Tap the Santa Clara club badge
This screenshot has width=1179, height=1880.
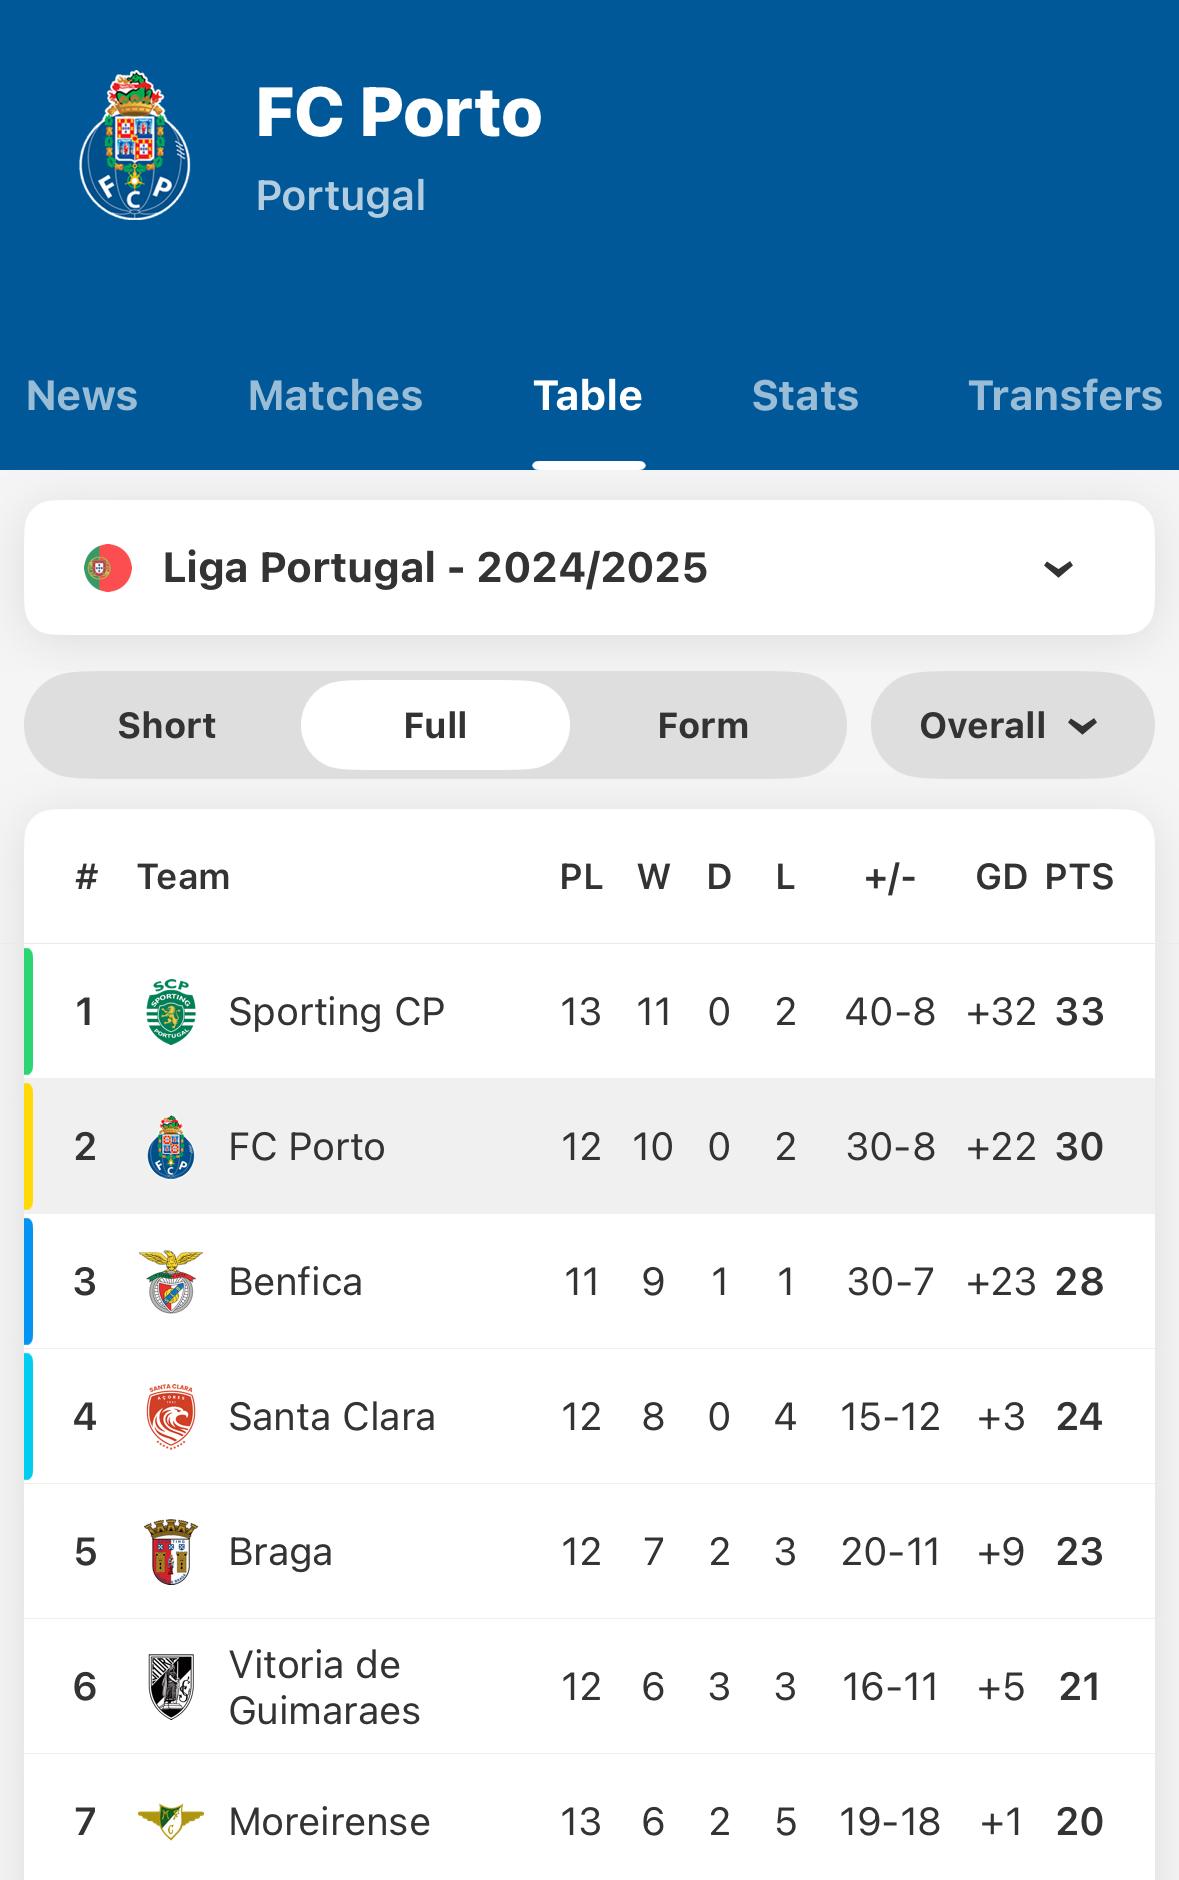click(171, 1416)
